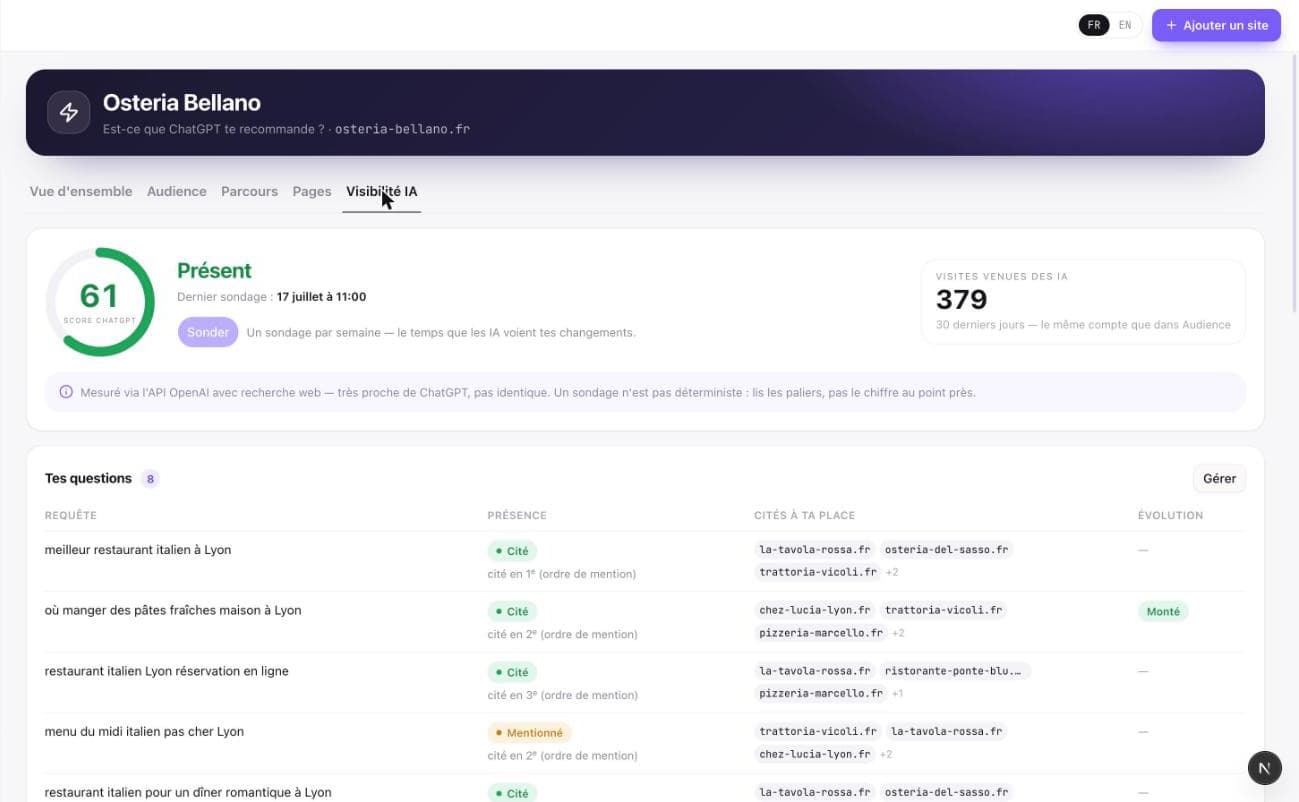Click pizzeria-marcello.fr chip in 'réservation en ligne' row
Screen dimensions: 1299x802
click(x=821, y=694)
